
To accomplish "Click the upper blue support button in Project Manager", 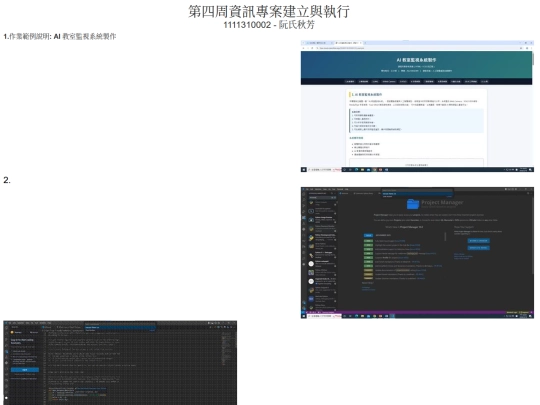I will click(478, 241).
